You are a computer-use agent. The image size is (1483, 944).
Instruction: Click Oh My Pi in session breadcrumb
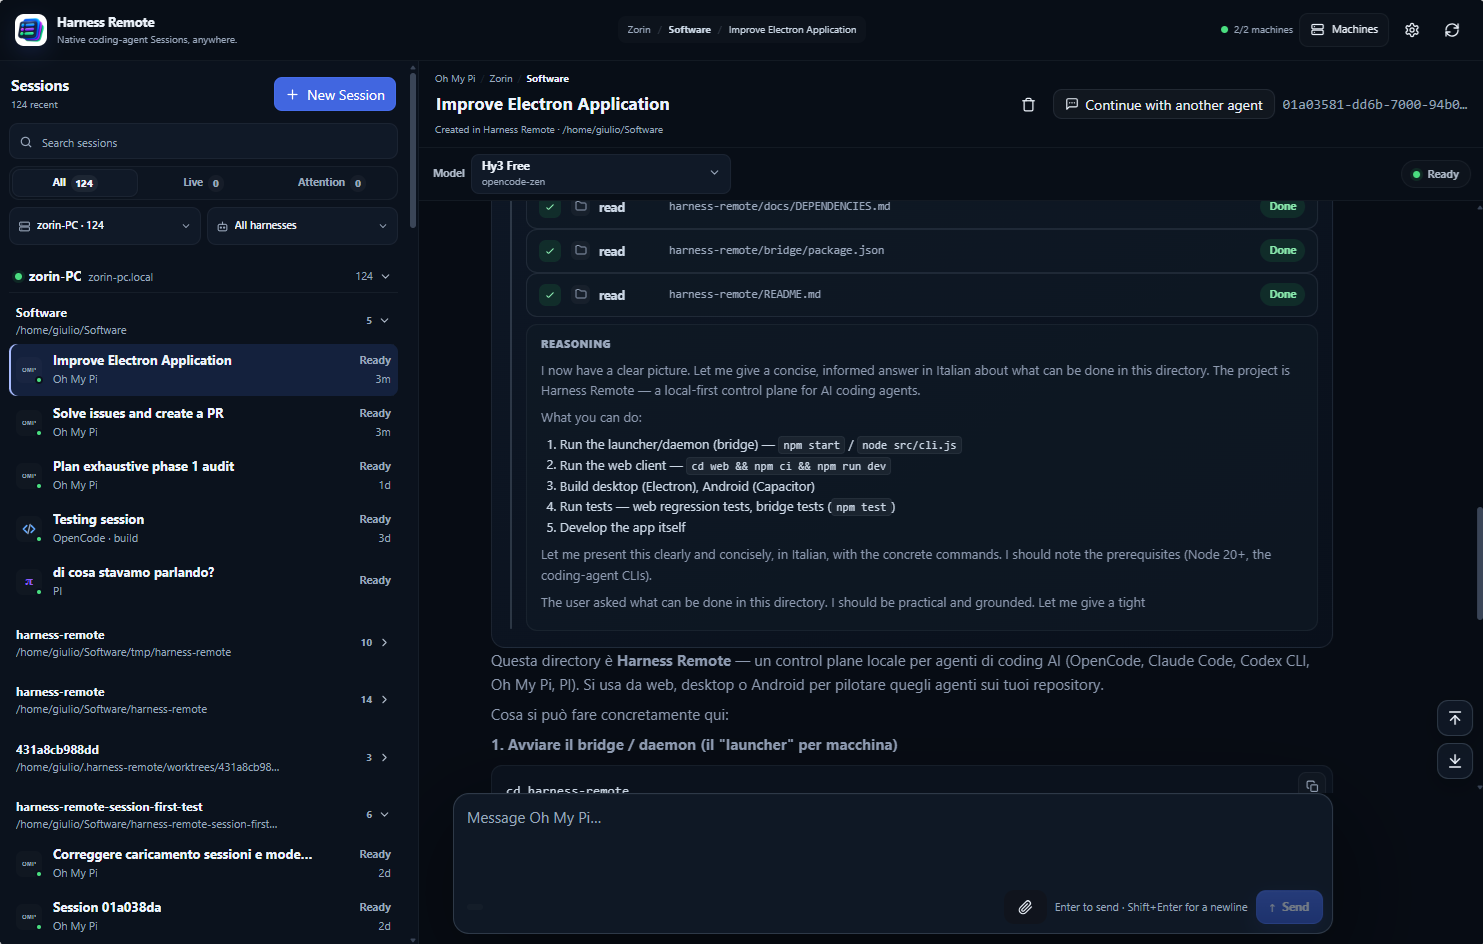(455, 79)
